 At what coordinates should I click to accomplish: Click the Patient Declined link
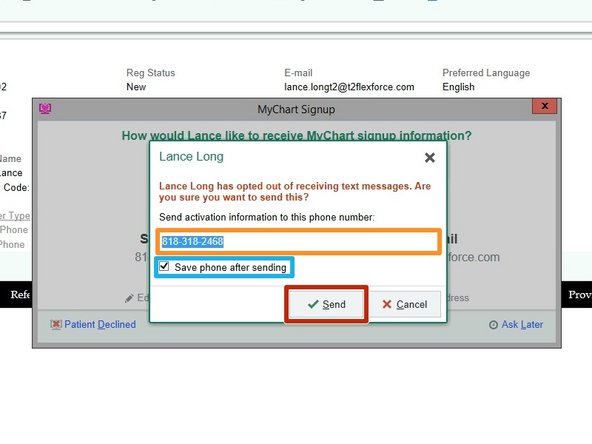click(x=100, y=324)
